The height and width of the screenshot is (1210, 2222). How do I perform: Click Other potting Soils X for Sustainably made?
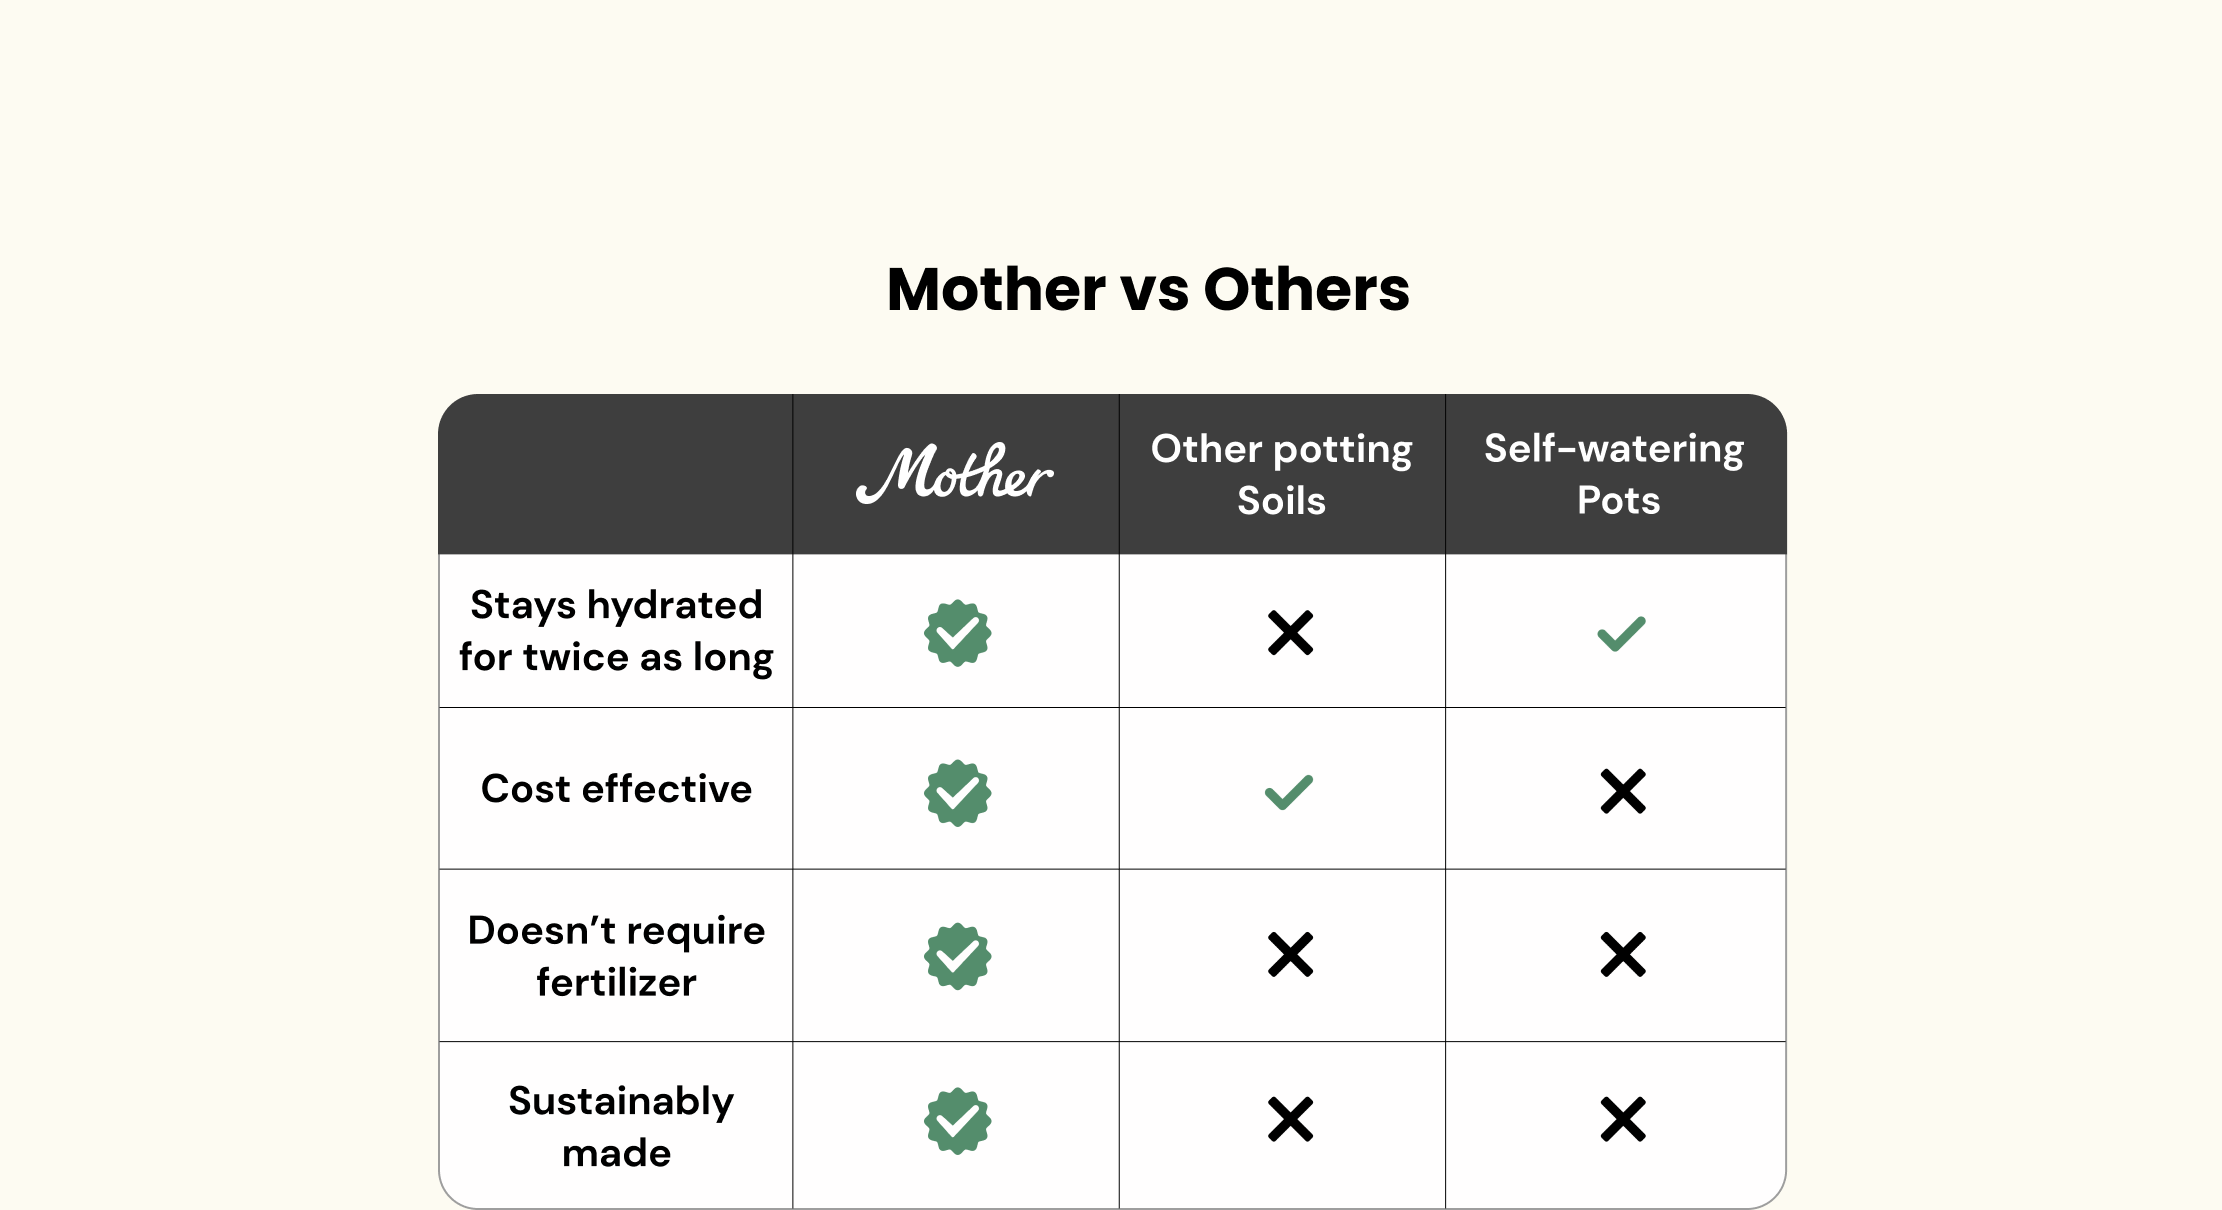[1290, 1120]
